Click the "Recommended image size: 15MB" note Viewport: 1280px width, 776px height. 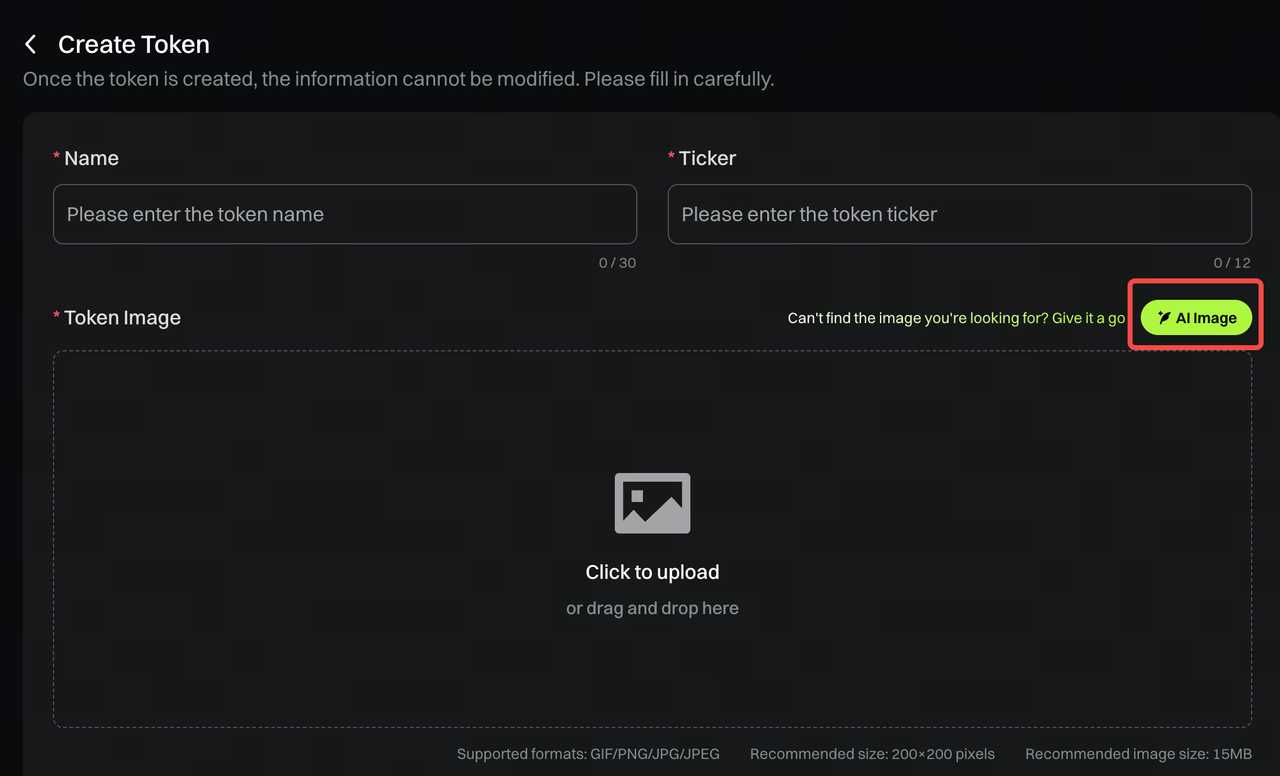click(x=1138, y=754)
